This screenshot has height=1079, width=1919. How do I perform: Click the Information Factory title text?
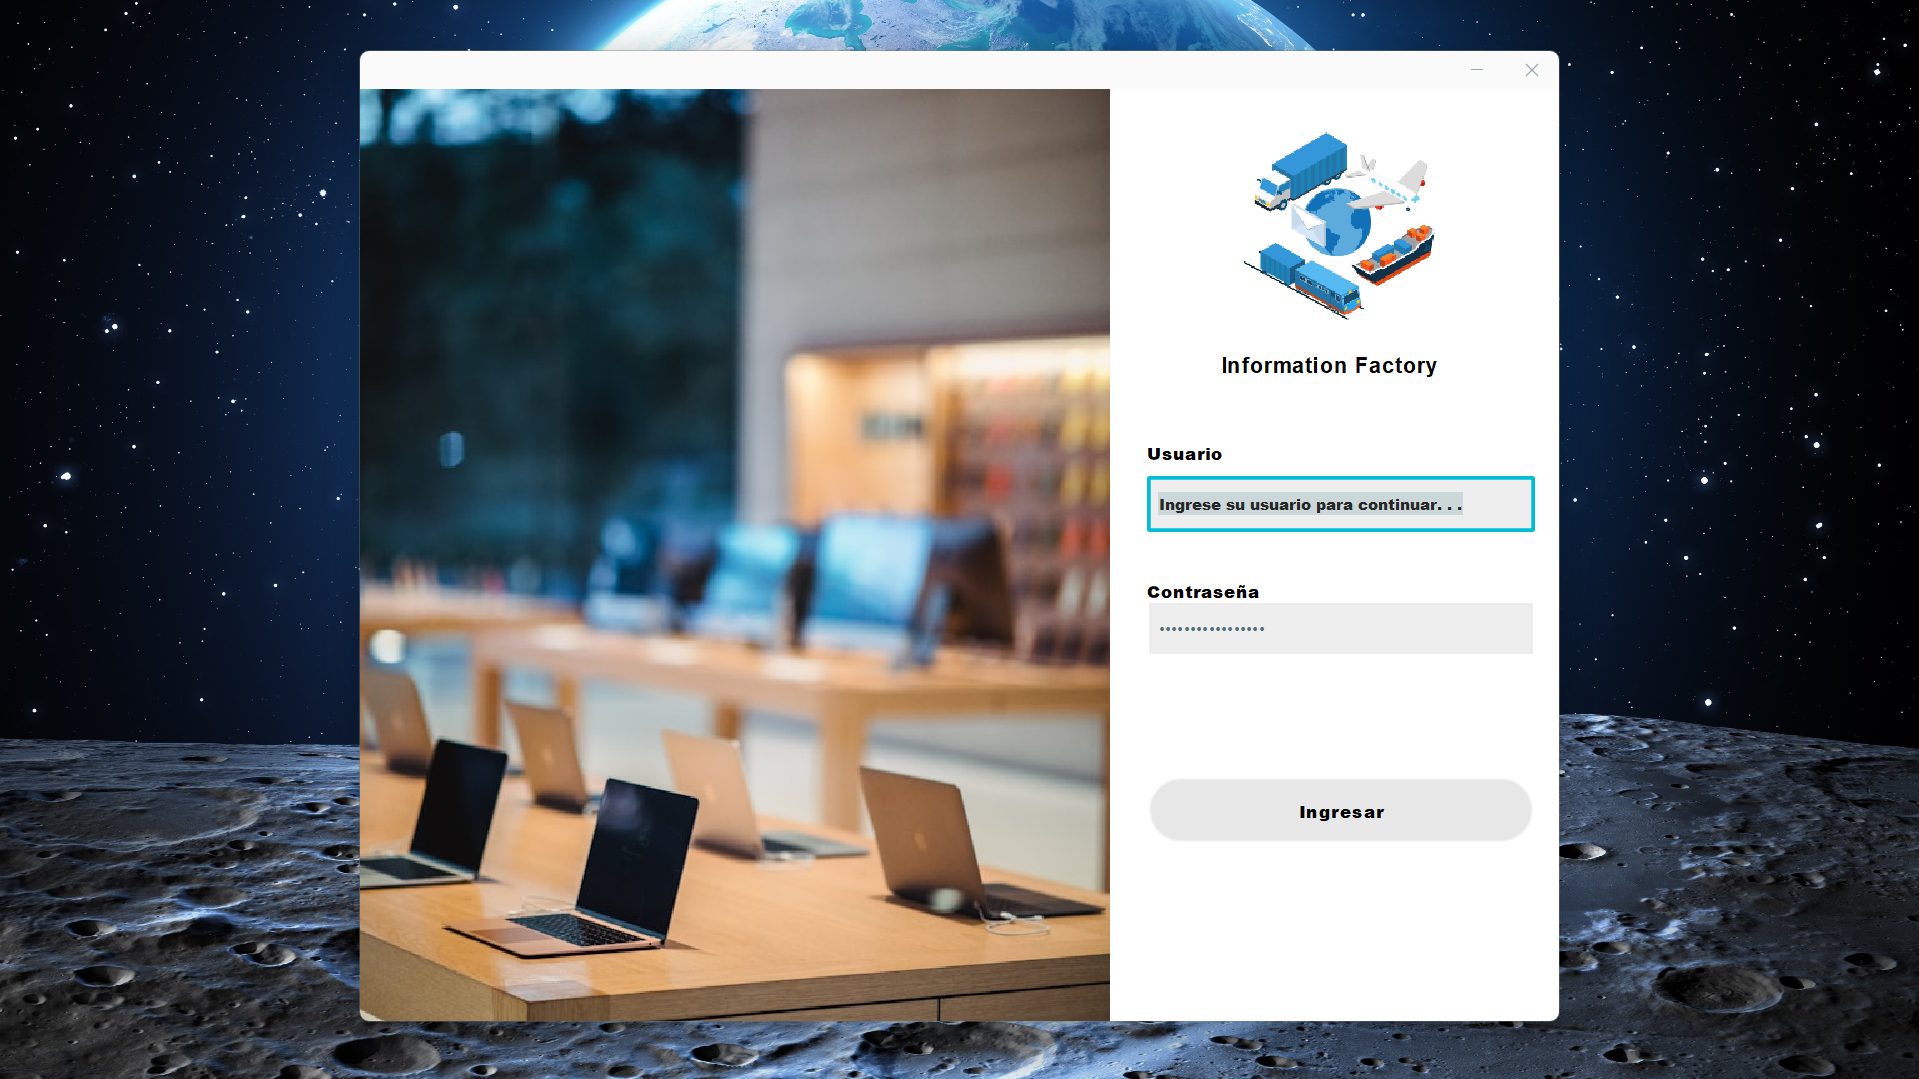[1329, 366]
